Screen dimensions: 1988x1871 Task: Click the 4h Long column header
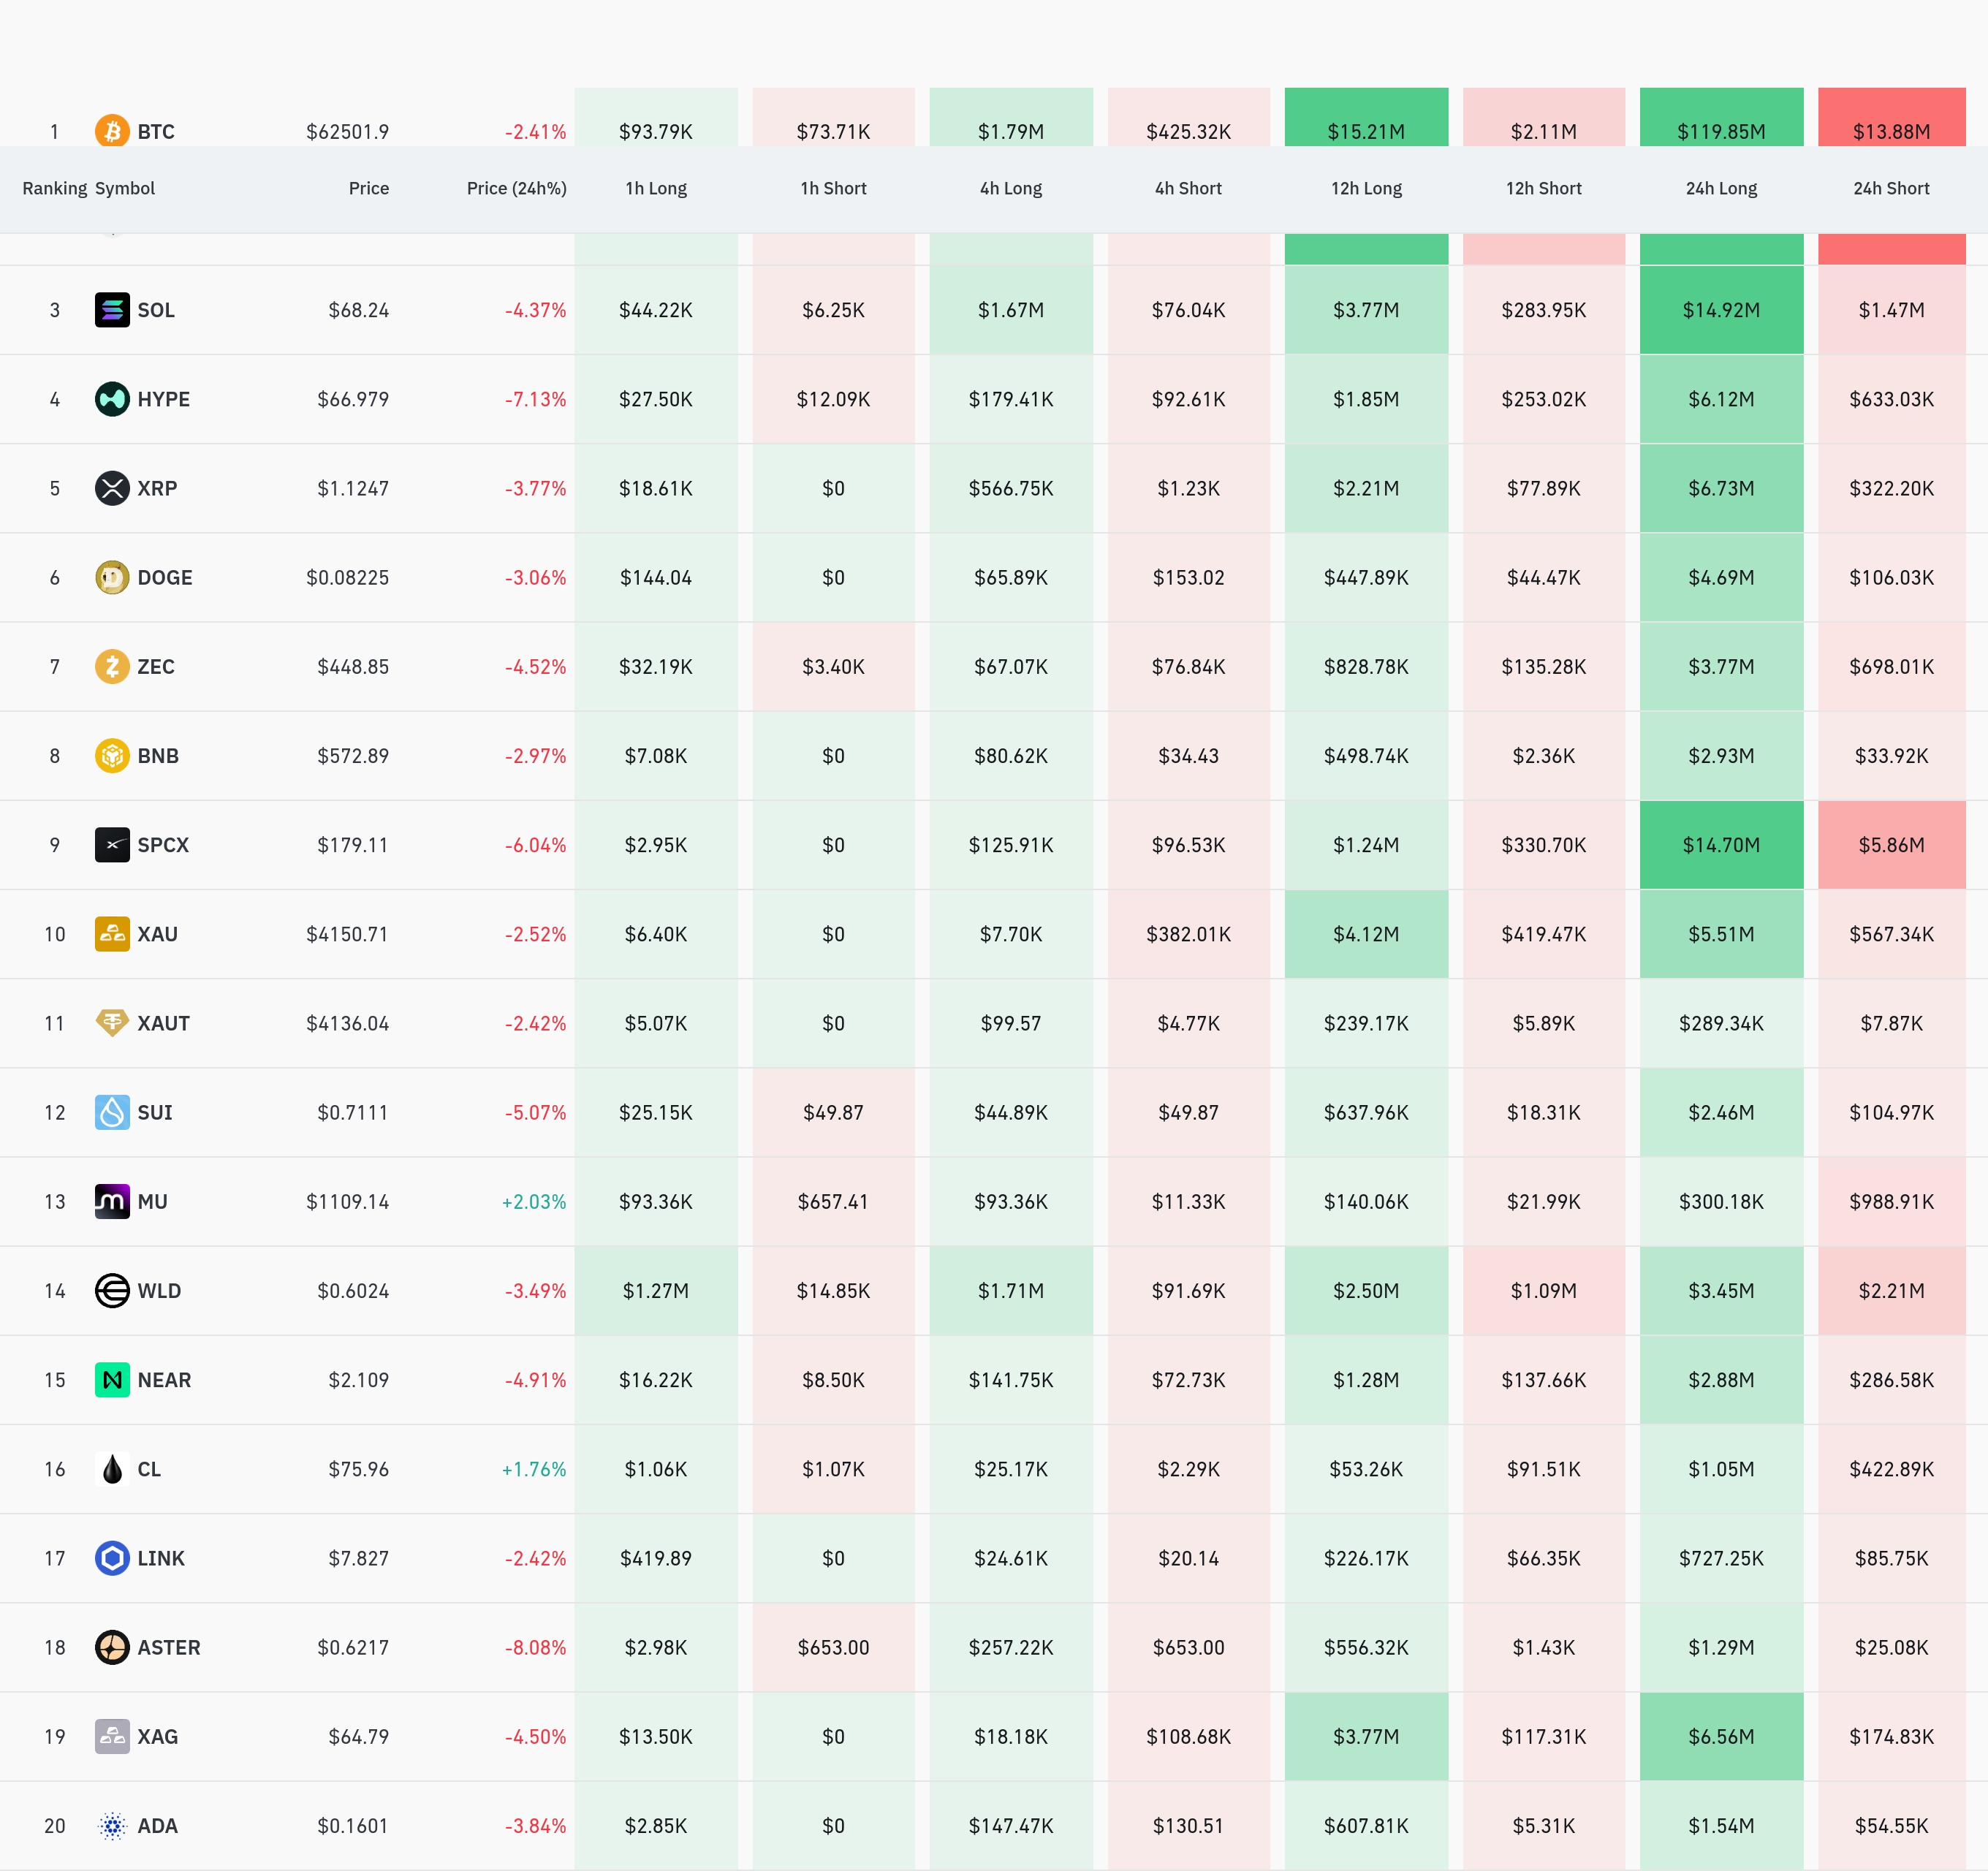1011,188
